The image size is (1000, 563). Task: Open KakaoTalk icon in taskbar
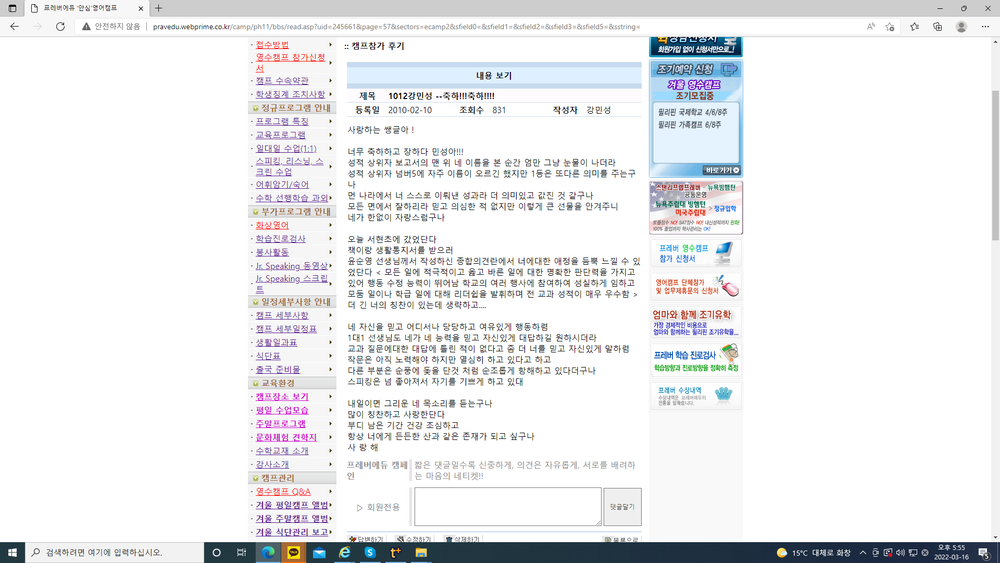point(293,552)
